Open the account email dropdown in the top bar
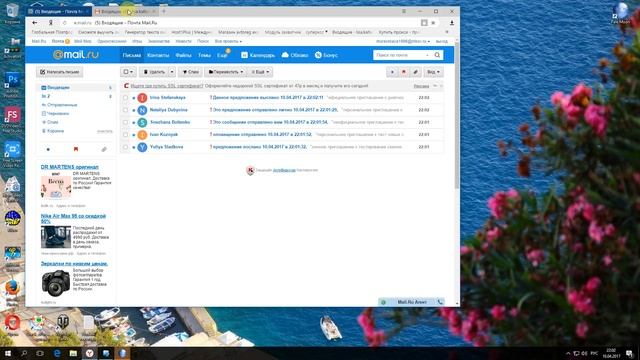The width and height of the screenshot is (640, 360). [x=402, y=41]
